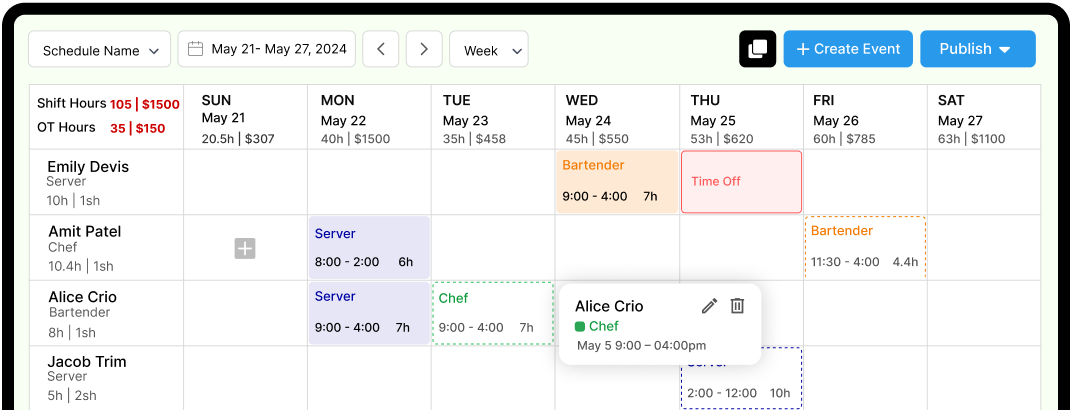The height and width of the screenshot is (410, 1075).
Task: Click the pencil edit icon in popup
Action: click(709, 306)
